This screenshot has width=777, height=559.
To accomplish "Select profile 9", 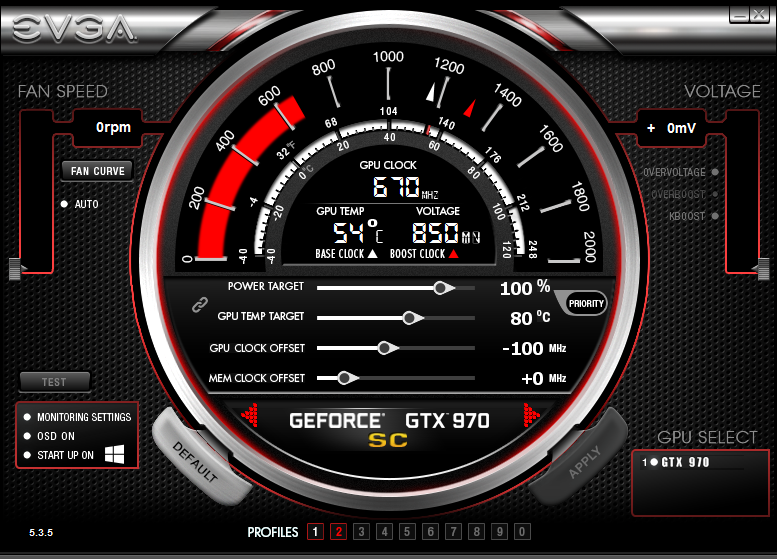I will (x=499, y=532).
